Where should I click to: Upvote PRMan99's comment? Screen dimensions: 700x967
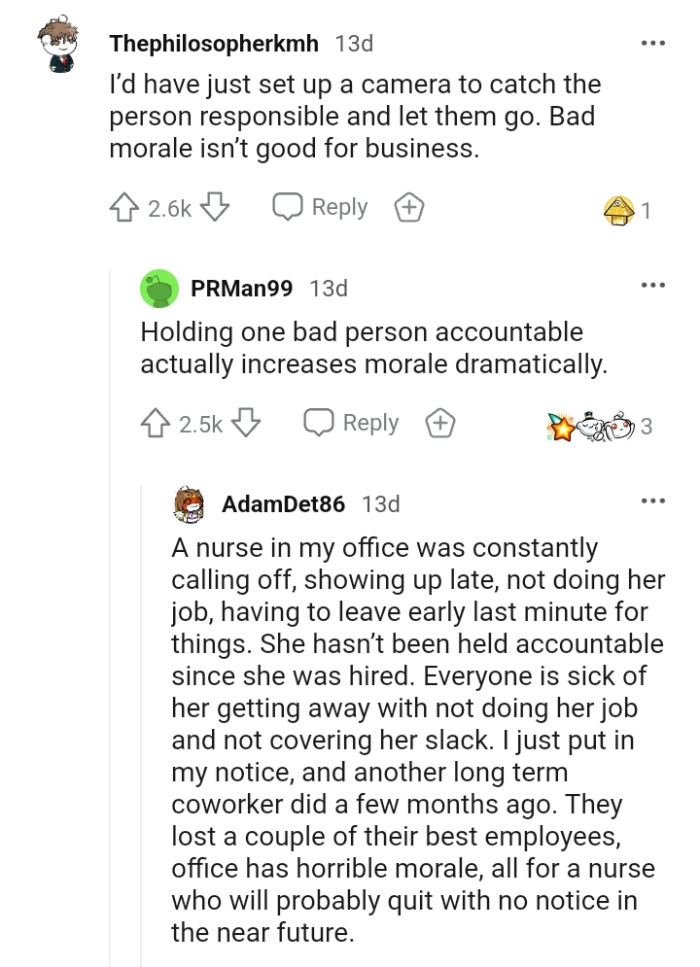(x=154, y=423)
